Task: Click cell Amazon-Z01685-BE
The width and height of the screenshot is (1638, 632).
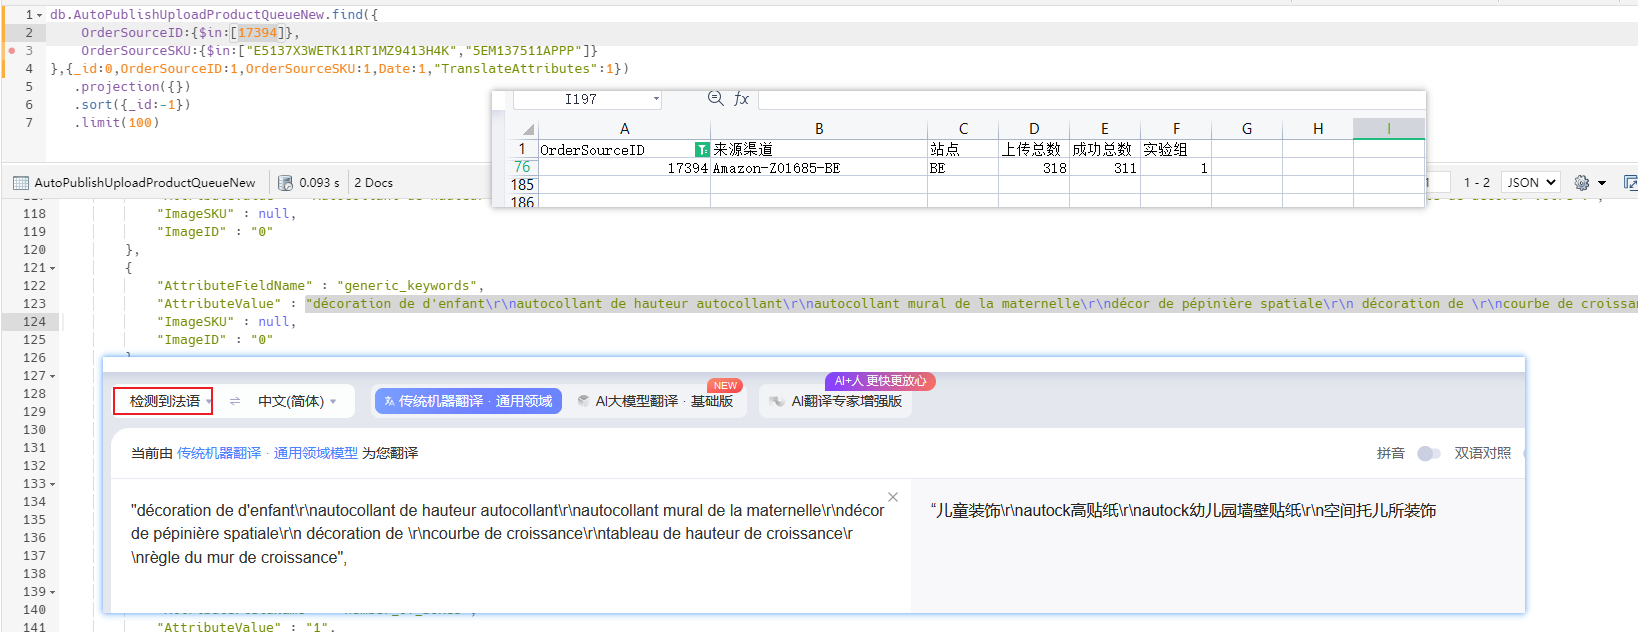Action: point(819,168)
